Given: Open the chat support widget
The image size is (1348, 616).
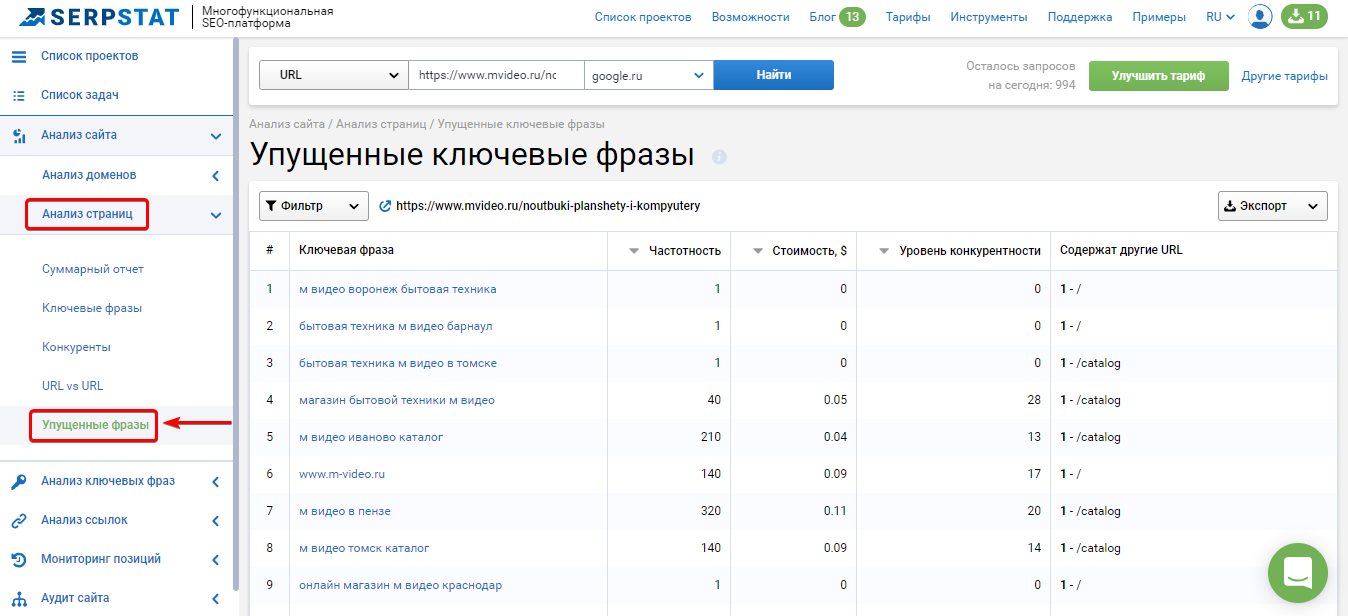Looking at the screenshot, I should [x=1298, y=573].
